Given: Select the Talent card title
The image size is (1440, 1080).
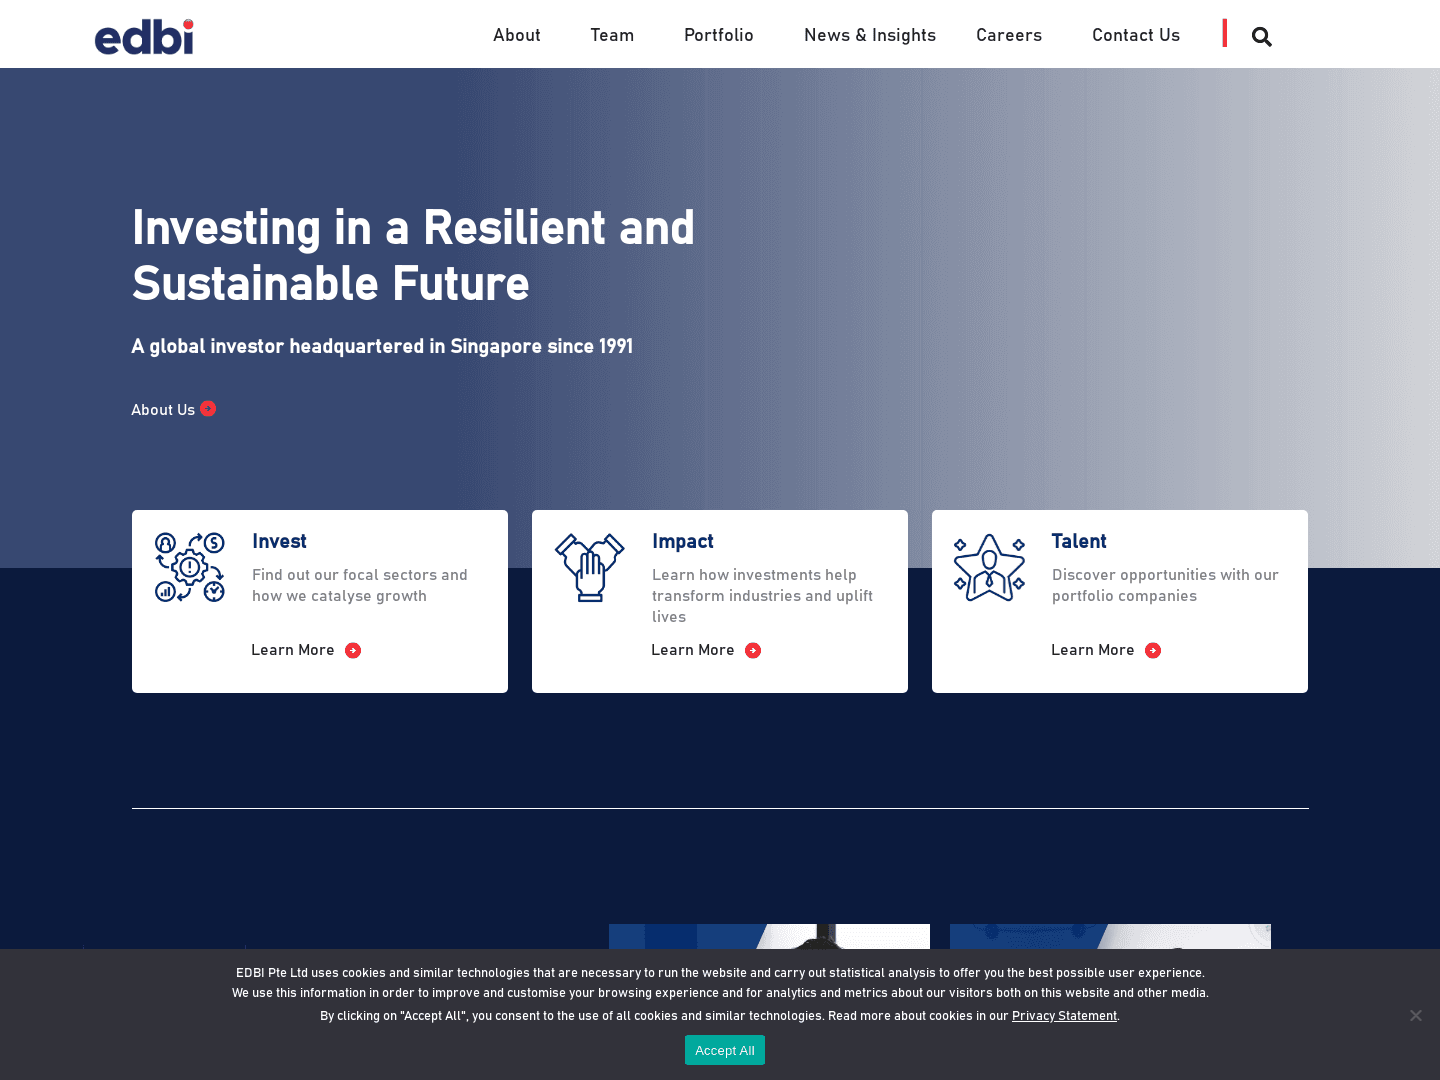Looking at the screenshot, I should tap(1078, 541).
